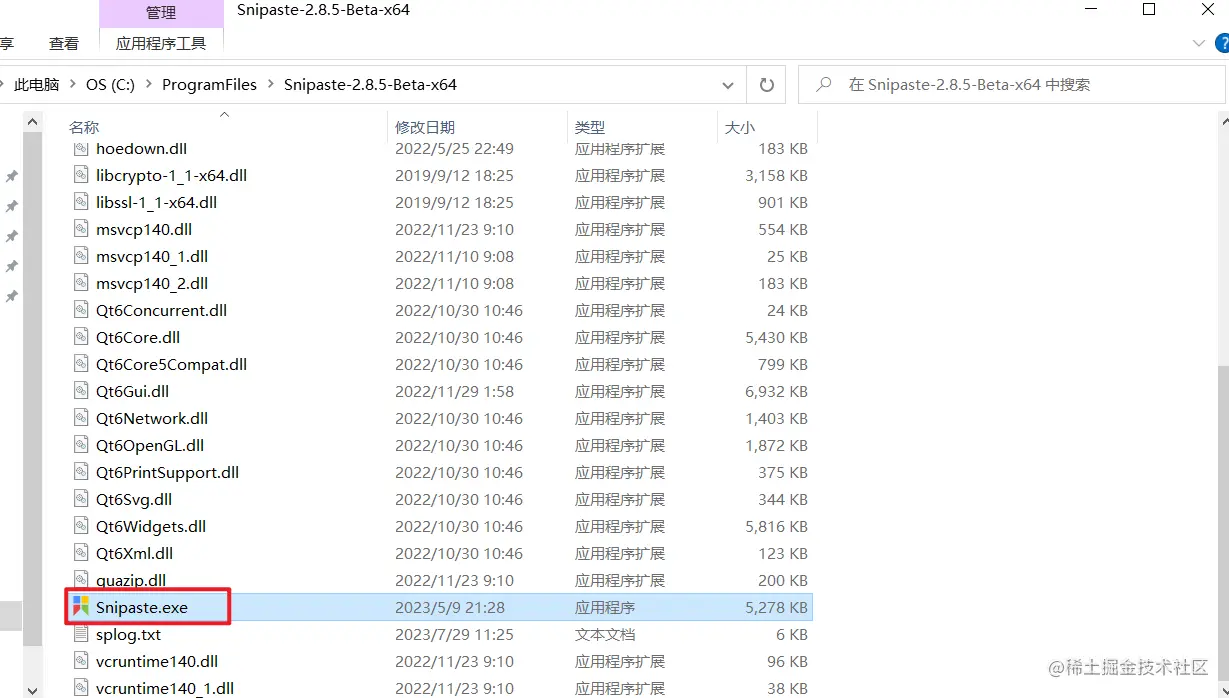Select the file name Qt6Network.dll
The width and height of the screenshot is (1229, 698).
coord(152,418)
